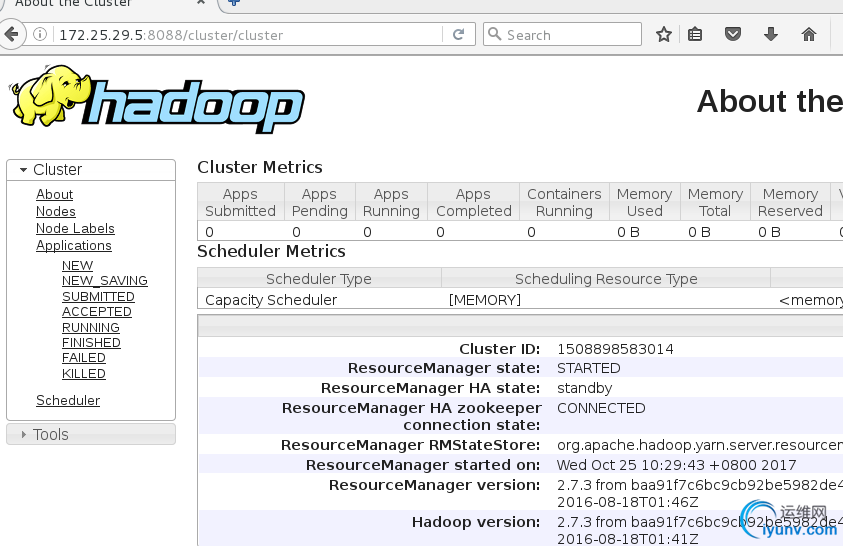843x546 pixels.
Task: Filter applications by FAILED state
Action: click(84, 357)
